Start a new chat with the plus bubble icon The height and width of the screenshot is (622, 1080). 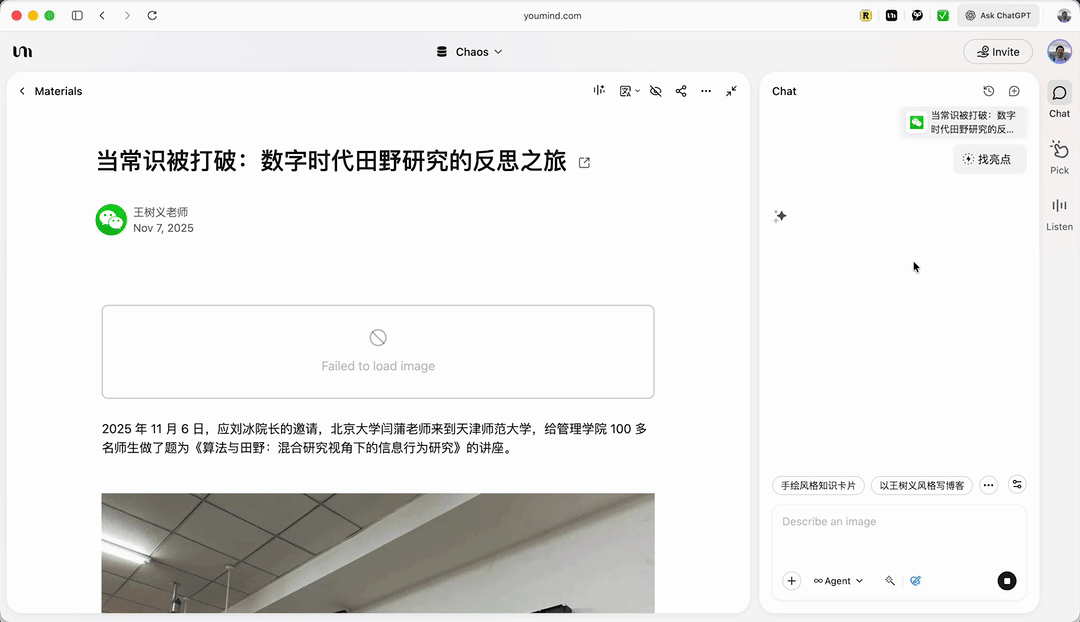click(1014, 91)
